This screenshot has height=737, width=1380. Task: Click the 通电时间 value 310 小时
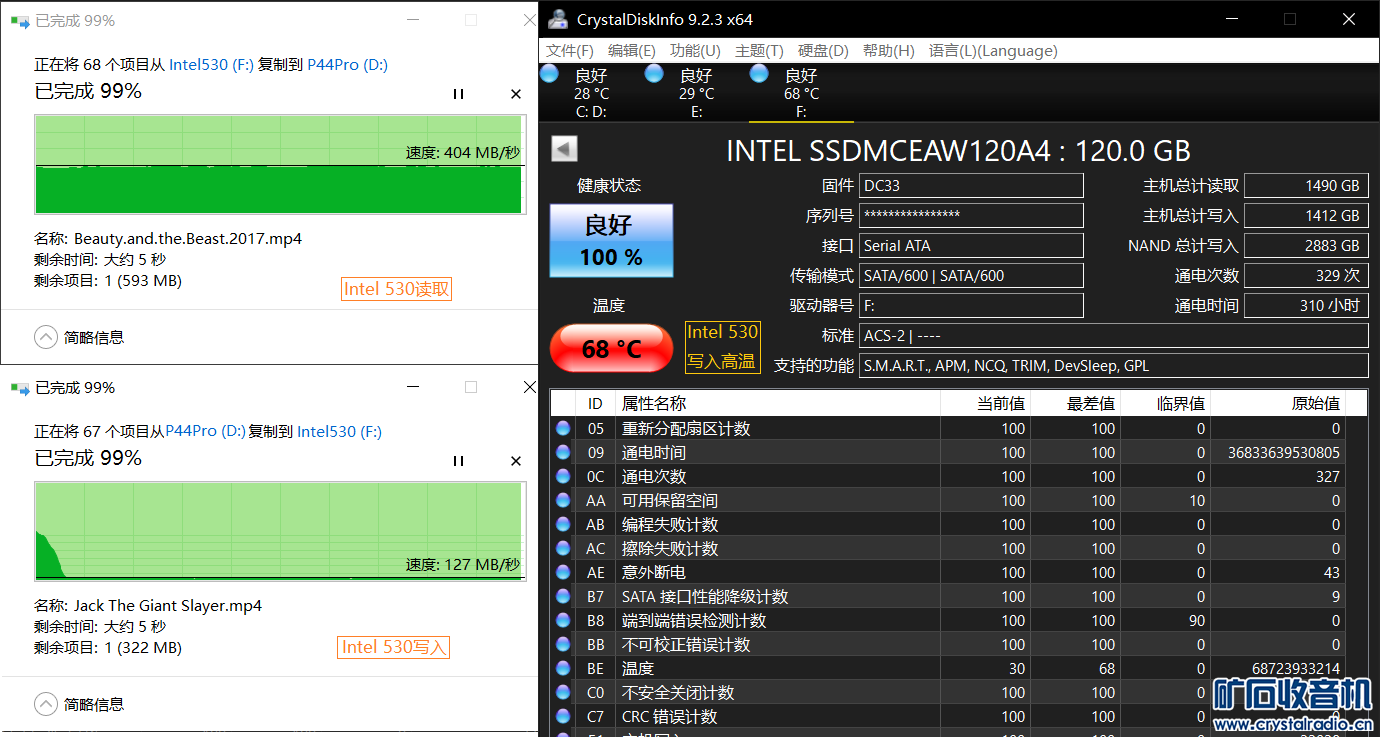[x=1307, y=306]
